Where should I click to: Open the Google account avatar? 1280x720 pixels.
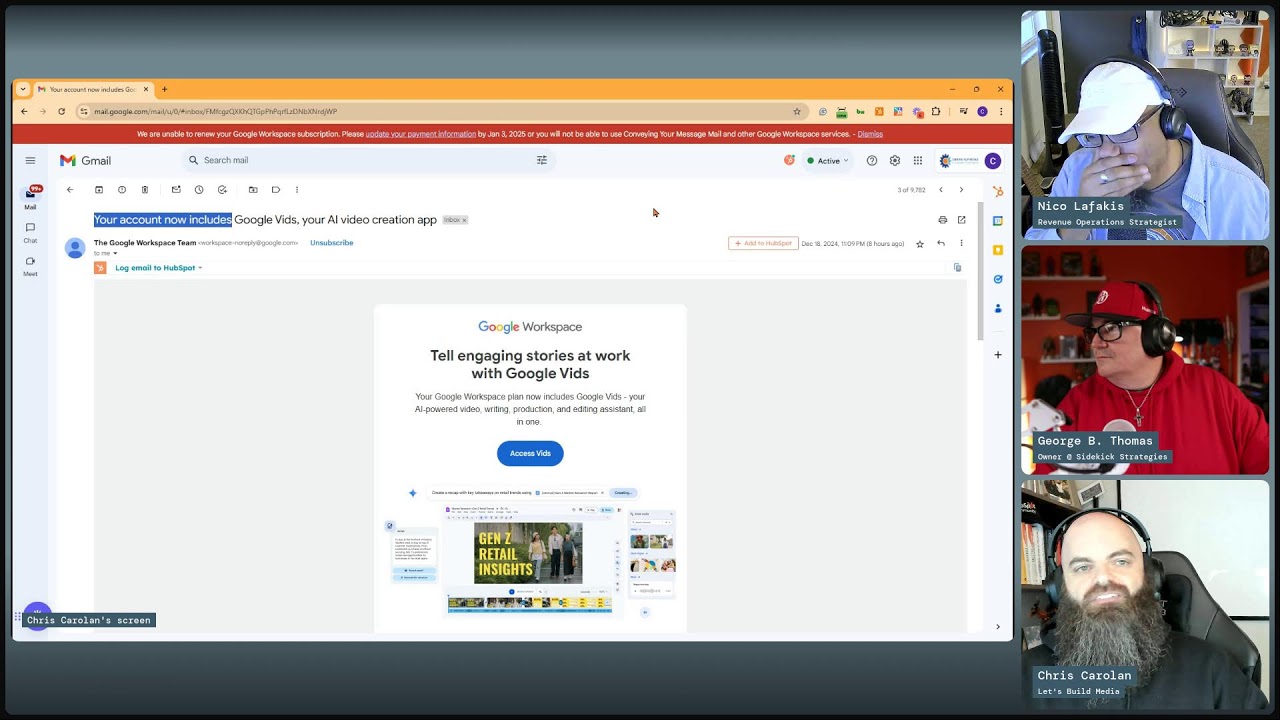(x=993, y=160)
